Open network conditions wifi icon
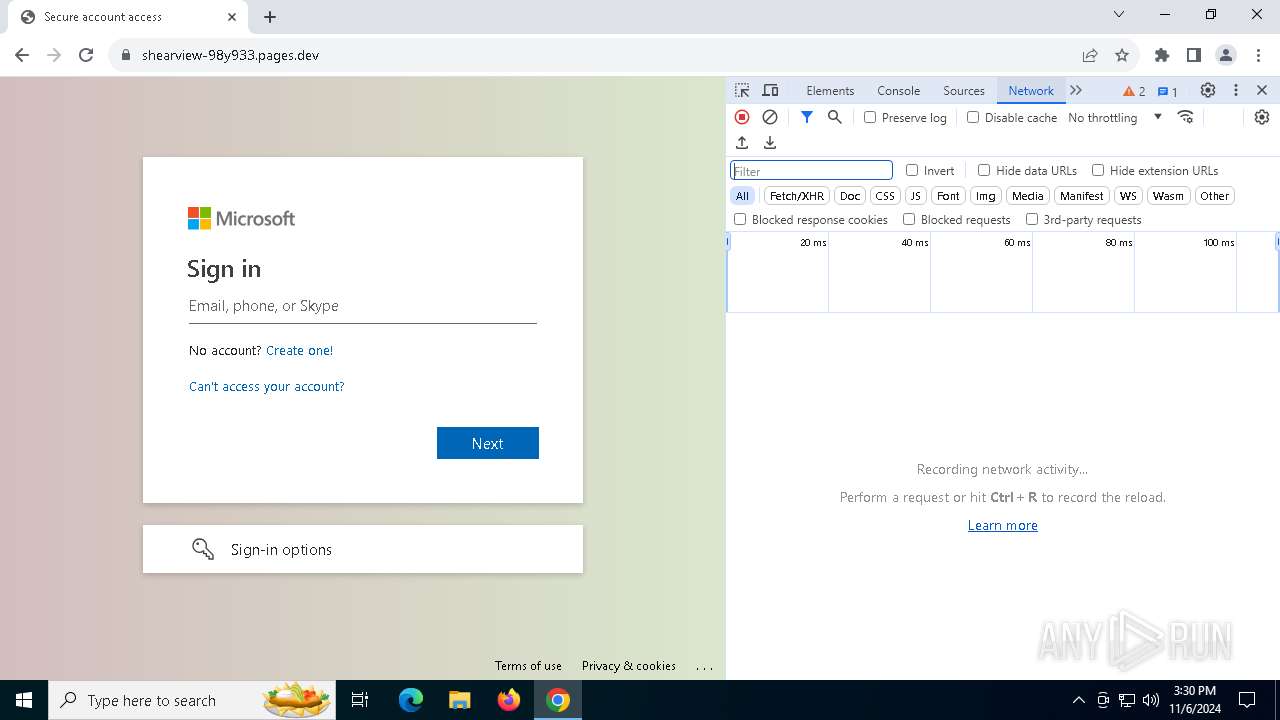The image size is (1280, 720). (x=1186, y=117)
